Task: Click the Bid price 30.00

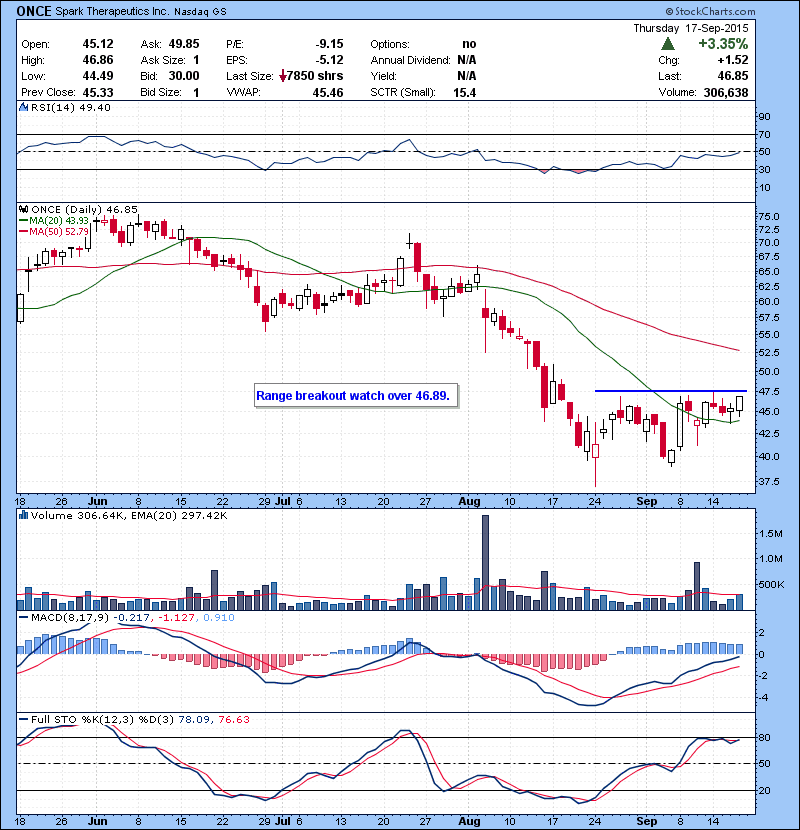Action: click(184, 76)
